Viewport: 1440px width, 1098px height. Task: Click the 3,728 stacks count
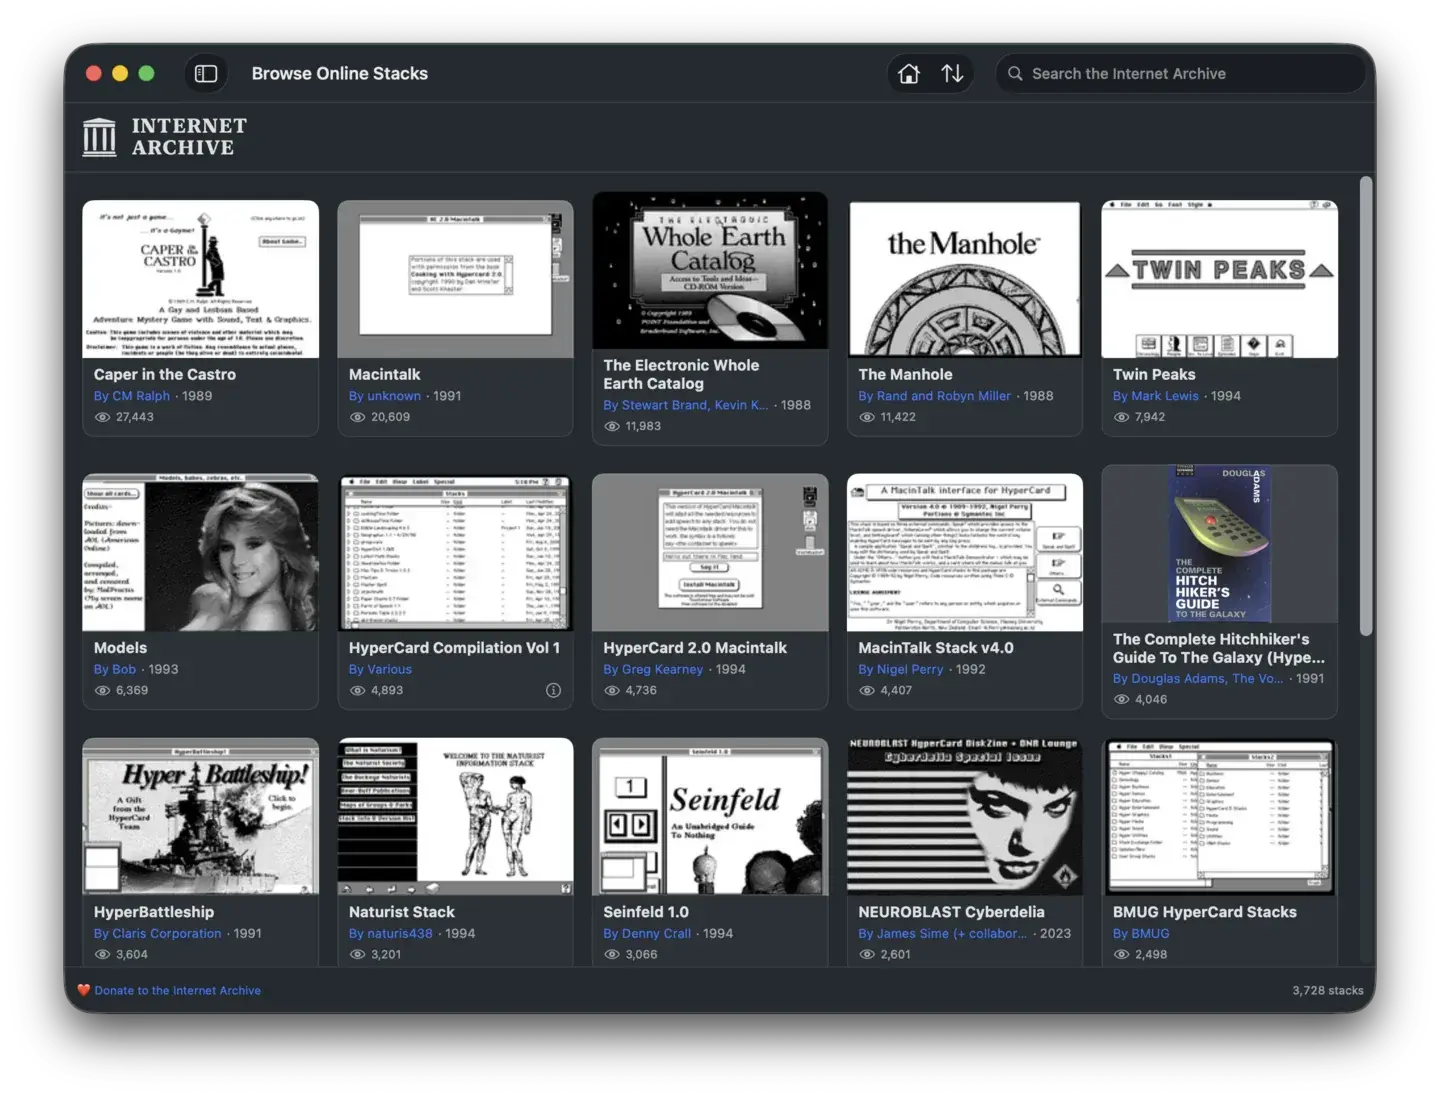[1328, 990]
